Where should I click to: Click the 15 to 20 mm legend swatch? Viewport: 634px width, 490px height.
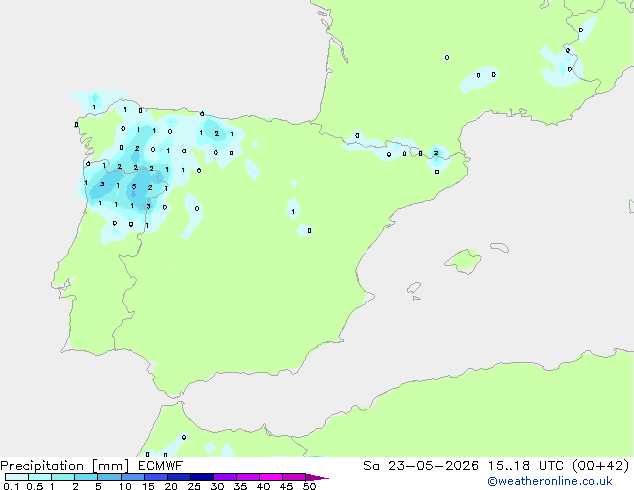pyautogui.click(x=155, y=477)
